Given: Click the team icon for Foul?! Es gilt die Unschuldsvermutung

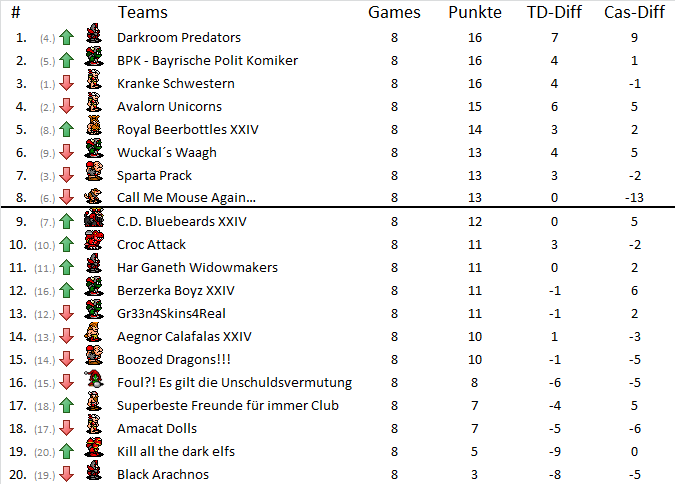Looking at the screenshot, I should pos(93,382).
